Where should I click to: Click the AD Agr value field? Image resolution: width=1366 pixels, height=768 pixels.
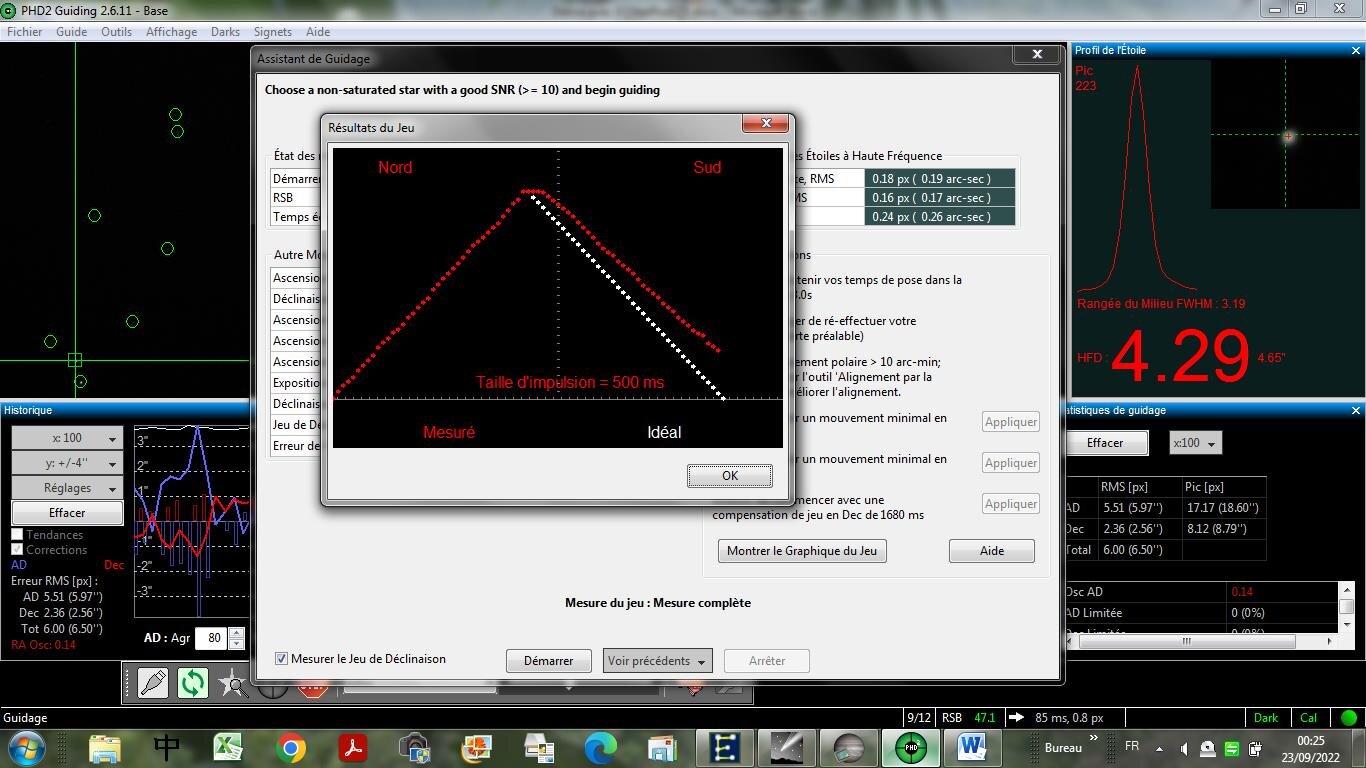click(211, 638)
